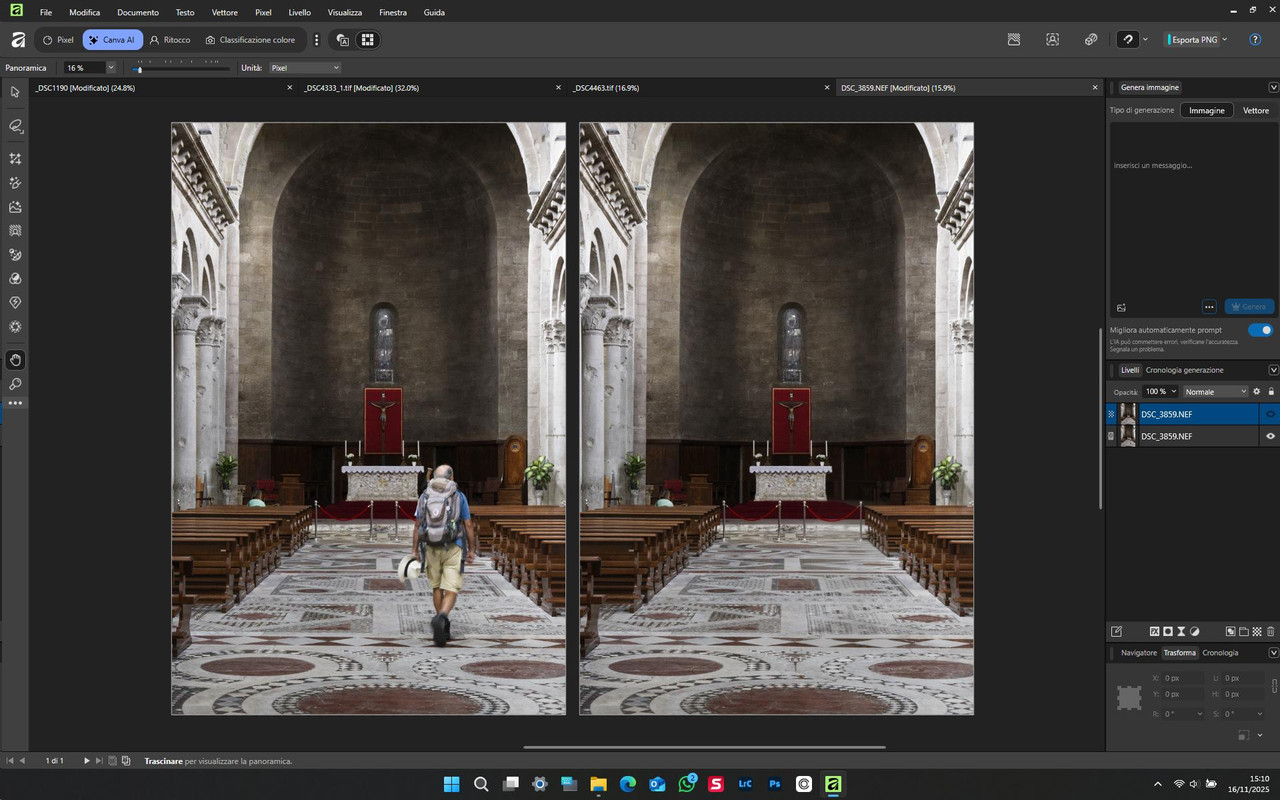
Task: Open Photoshop from the Windows taskbar
Action: point(775,784)
